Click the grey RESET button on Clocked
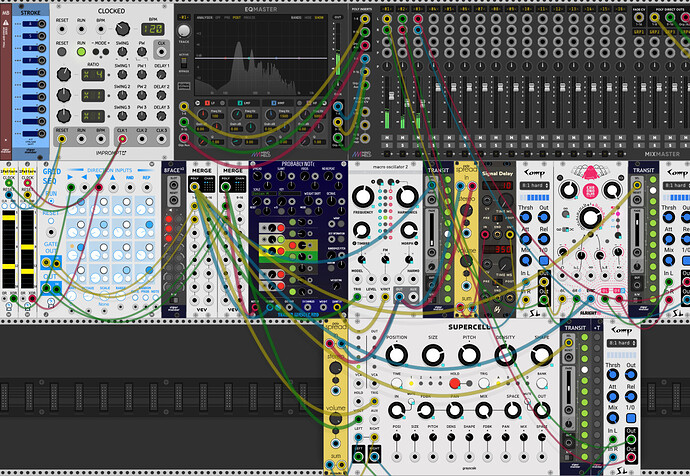690x476 pixels. [x=62, y=51]
